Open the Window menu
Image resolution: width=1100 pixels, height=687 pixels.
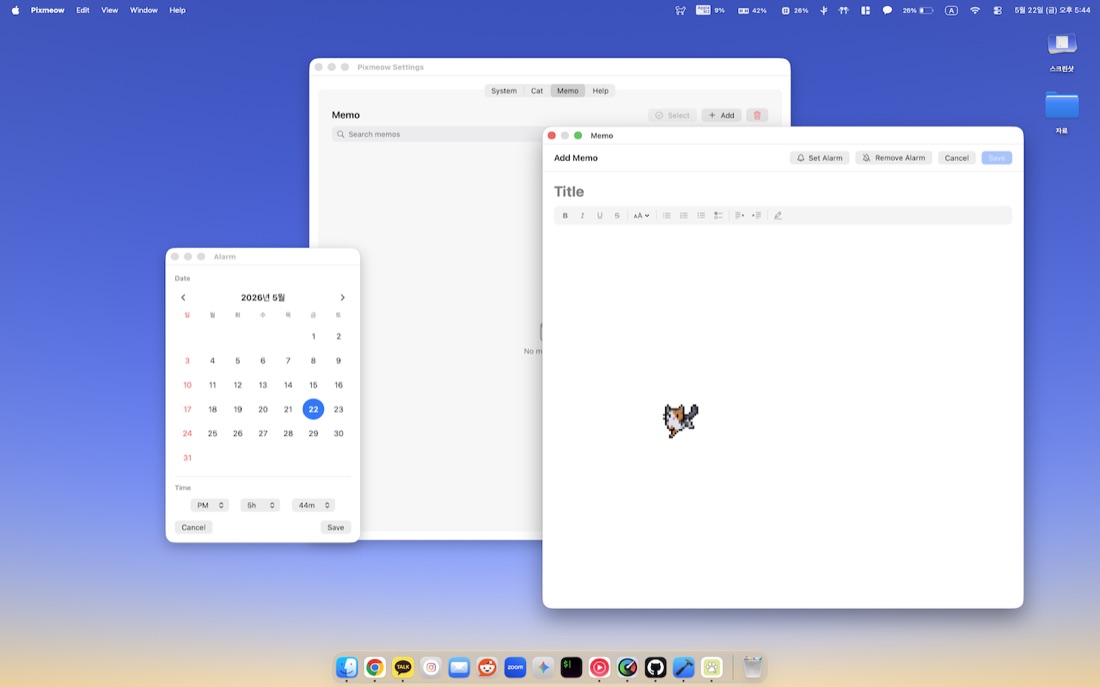pyautogui.click(x=144, y=11)
